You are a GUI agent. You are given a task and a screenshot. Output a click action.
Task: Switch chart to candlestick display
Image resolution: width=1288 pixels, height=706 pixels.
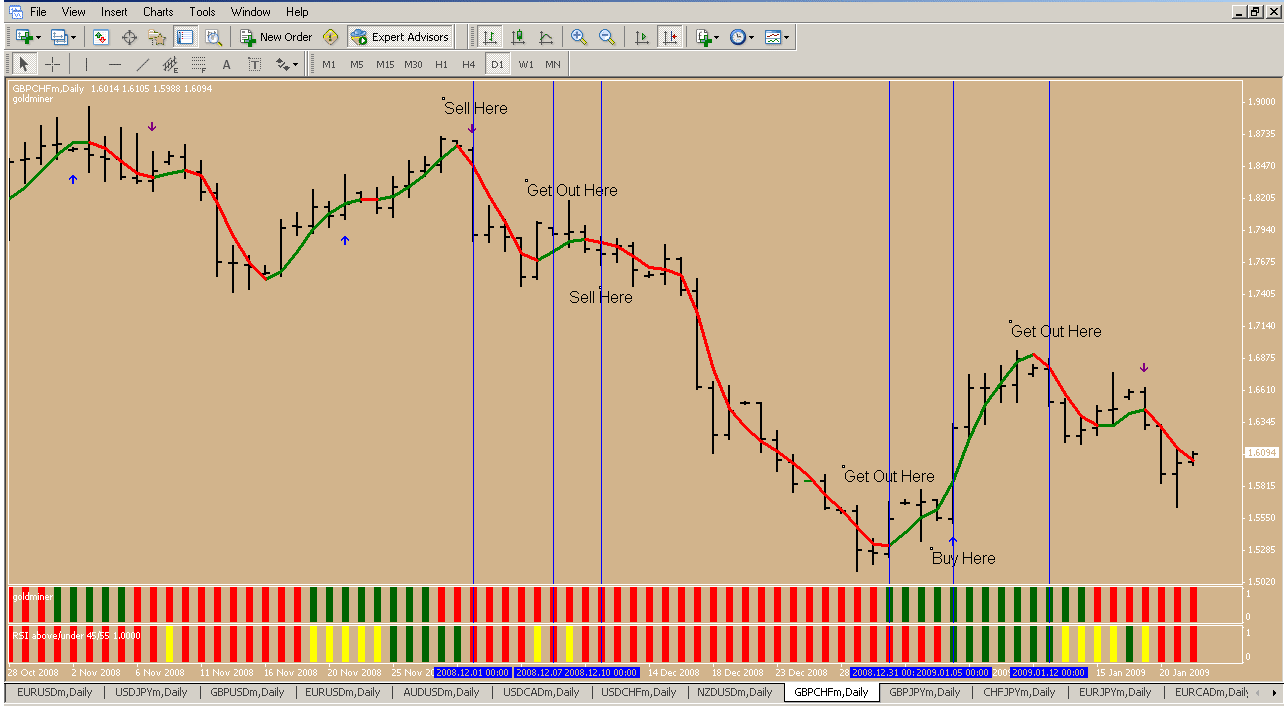tap(518, 37)
